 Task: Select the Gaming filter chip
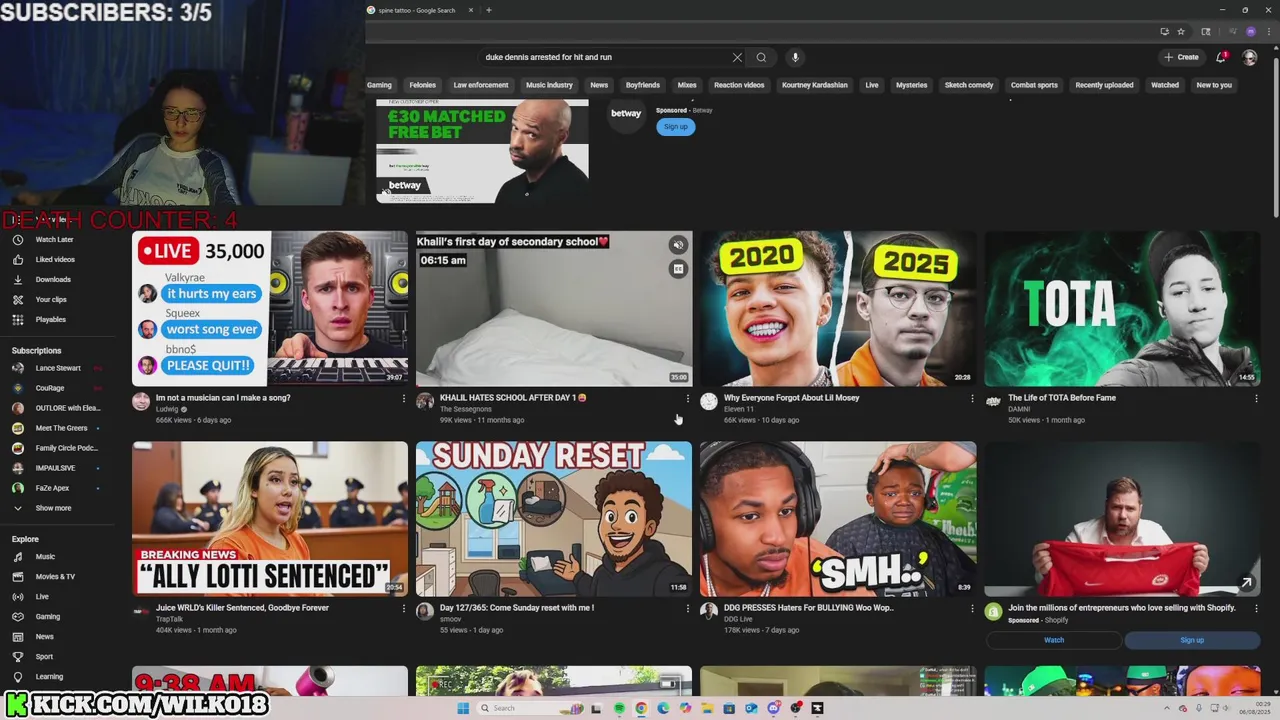pos(379,85)
